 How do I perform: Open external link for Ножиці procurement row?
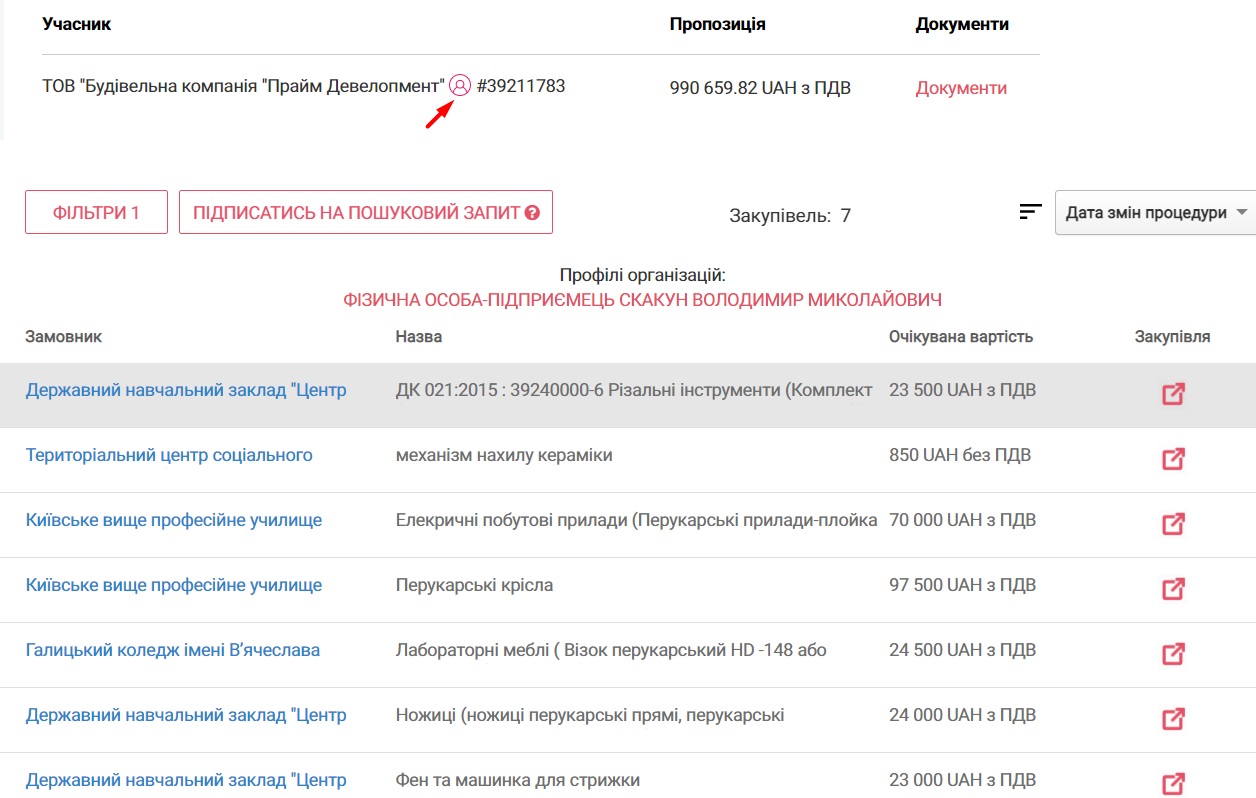coord(1173,719)
